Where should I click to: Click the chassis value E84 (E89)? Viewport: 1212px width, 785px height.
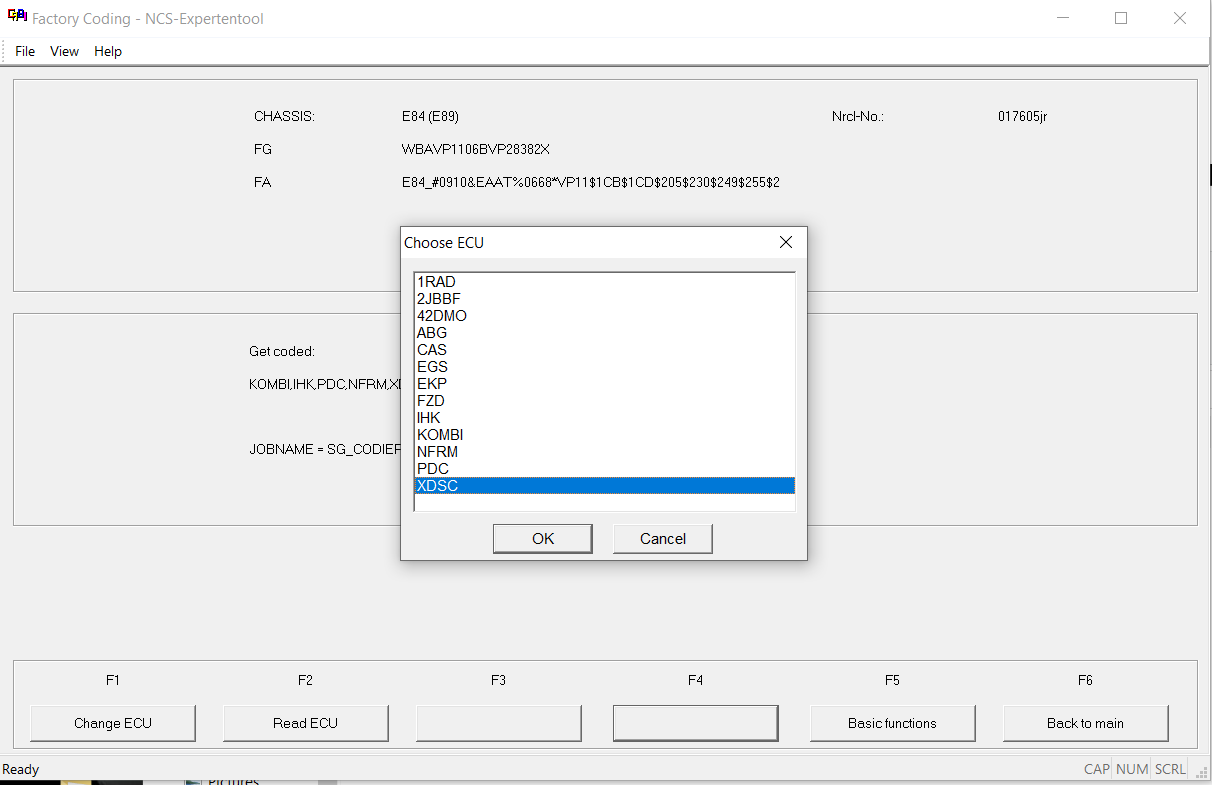click(x=430, y=116)
